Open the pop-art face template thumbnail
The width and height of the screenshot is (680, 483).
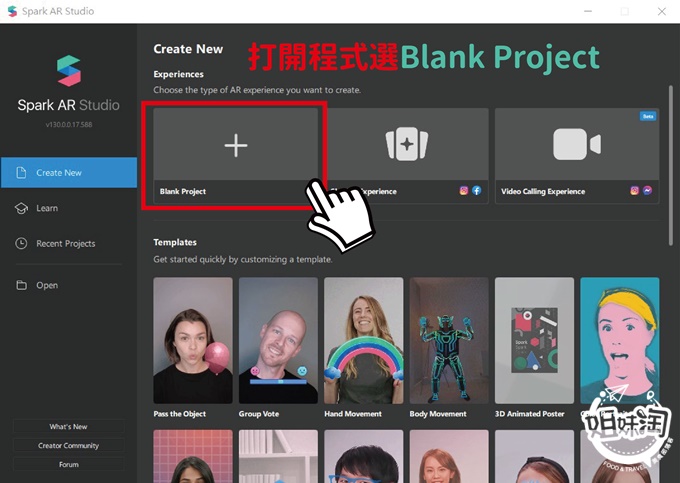[x=620, y=341]
